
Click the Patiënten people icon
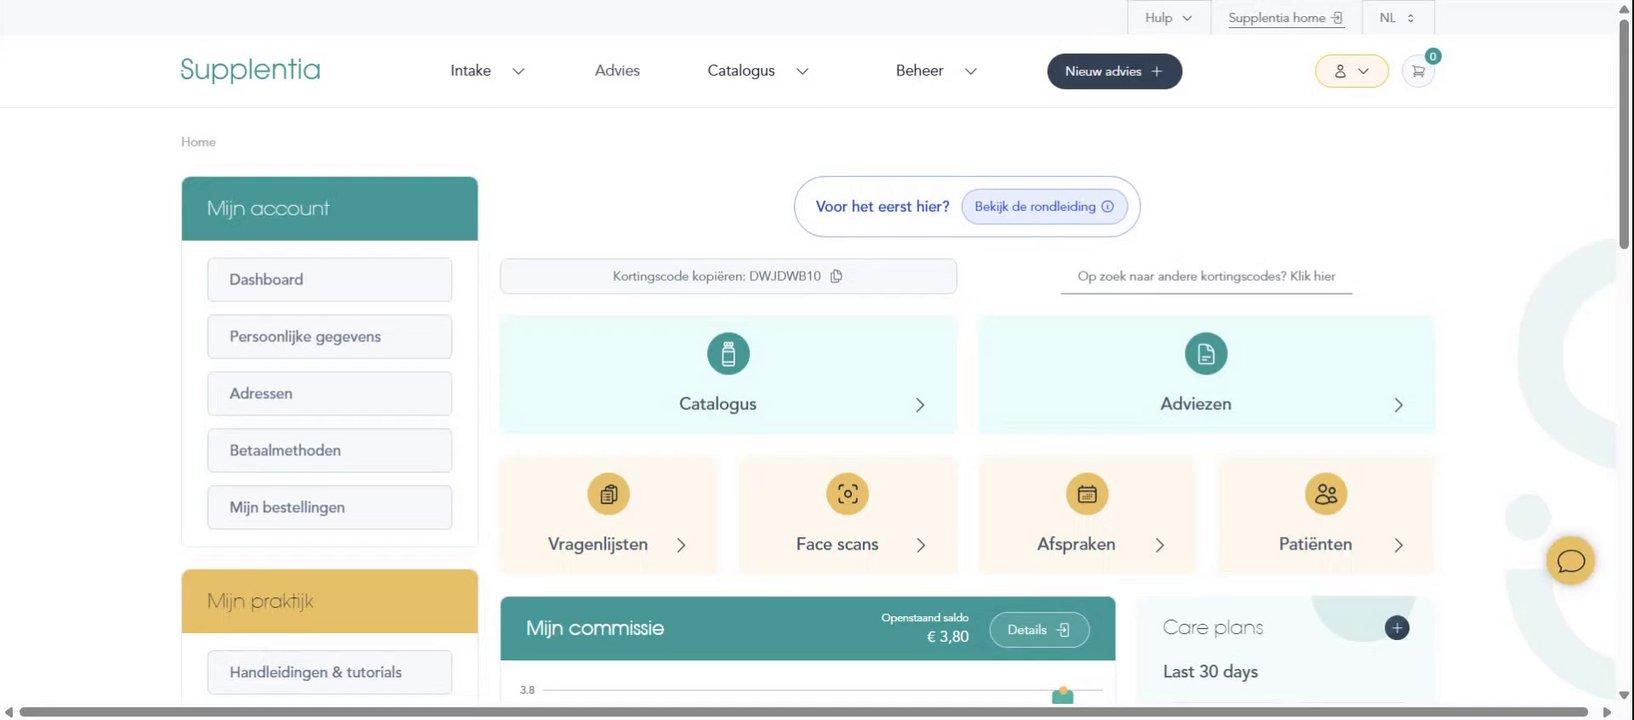[x=1326, y=494]
